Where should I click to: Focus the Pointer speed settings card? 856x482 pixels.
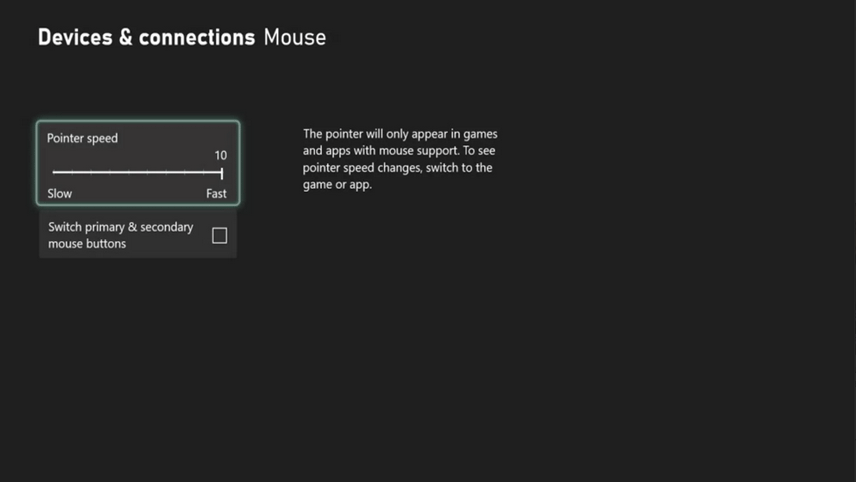click(138, 163)
